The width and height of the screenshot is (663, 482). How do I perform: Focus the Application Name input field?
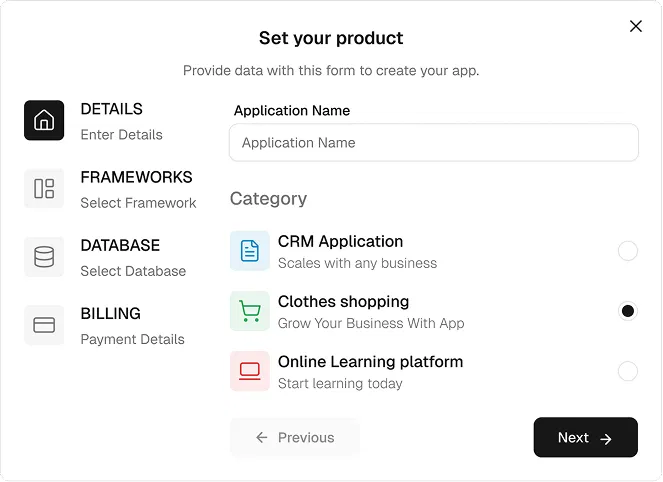(x=433, y=143)
